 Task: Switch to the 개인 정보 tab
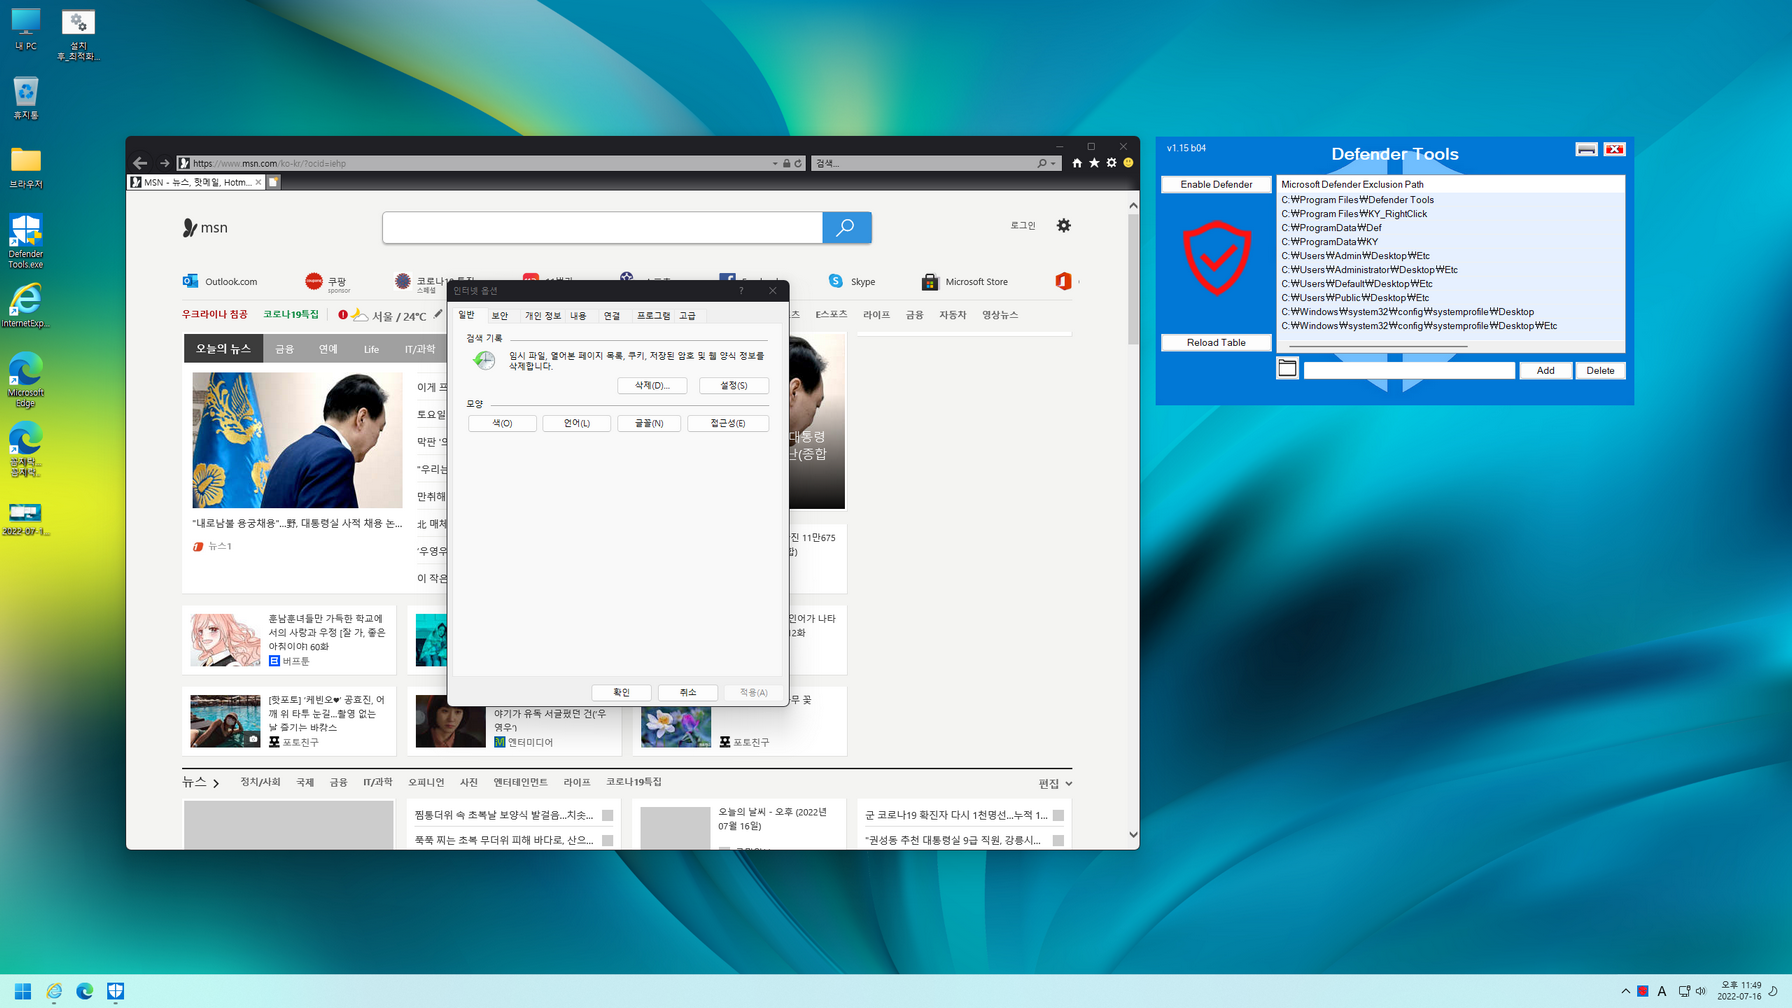pos(543,316)
